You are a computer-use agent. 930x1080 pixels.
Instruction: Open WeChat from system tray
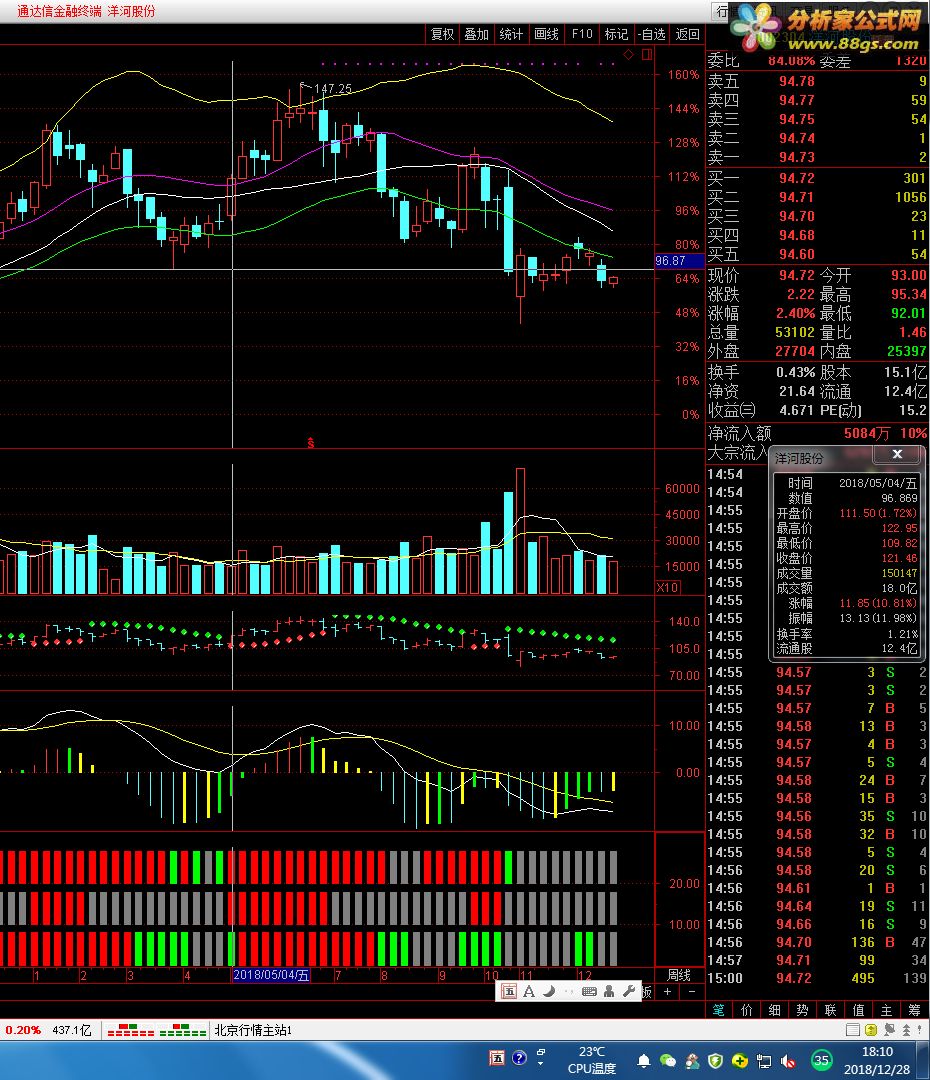coord(668,1061)
